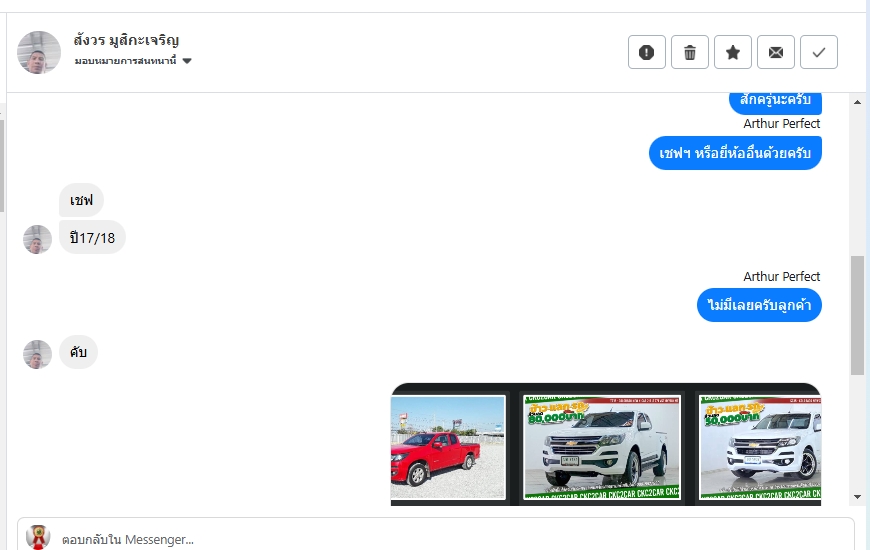Mark conversation unread via envelope icon

point(776,52)
